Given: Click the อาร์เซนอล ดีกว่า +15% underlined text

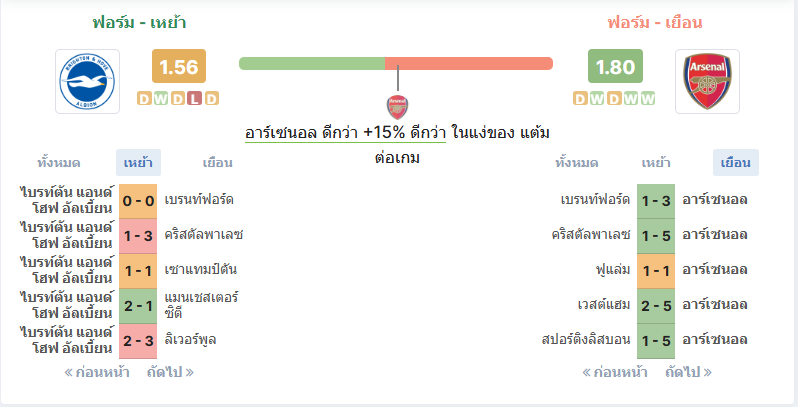Looking at the screenshot, I should 345,133.
